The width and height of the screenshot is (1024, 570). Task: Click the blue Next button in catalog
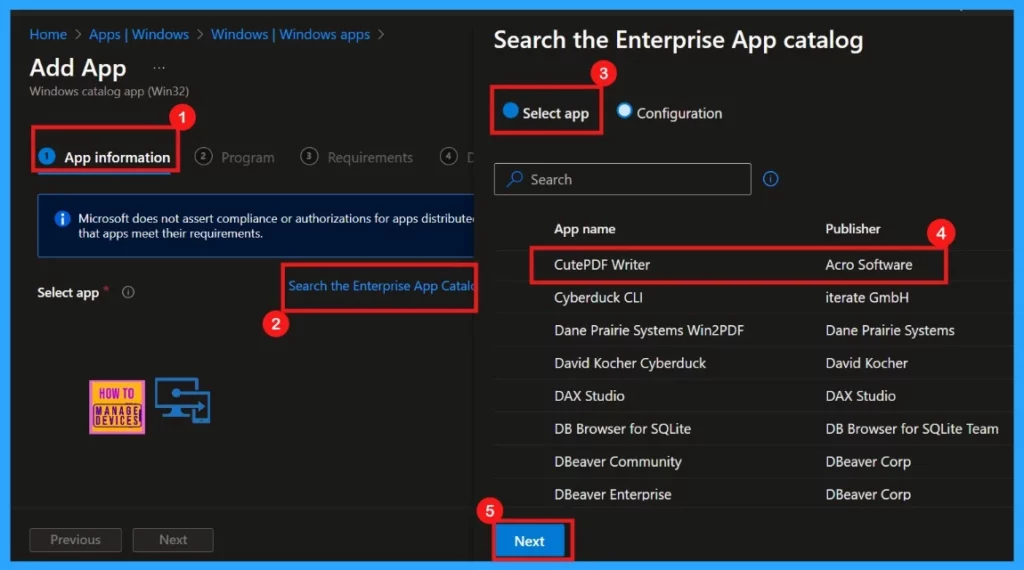[530, 541]
